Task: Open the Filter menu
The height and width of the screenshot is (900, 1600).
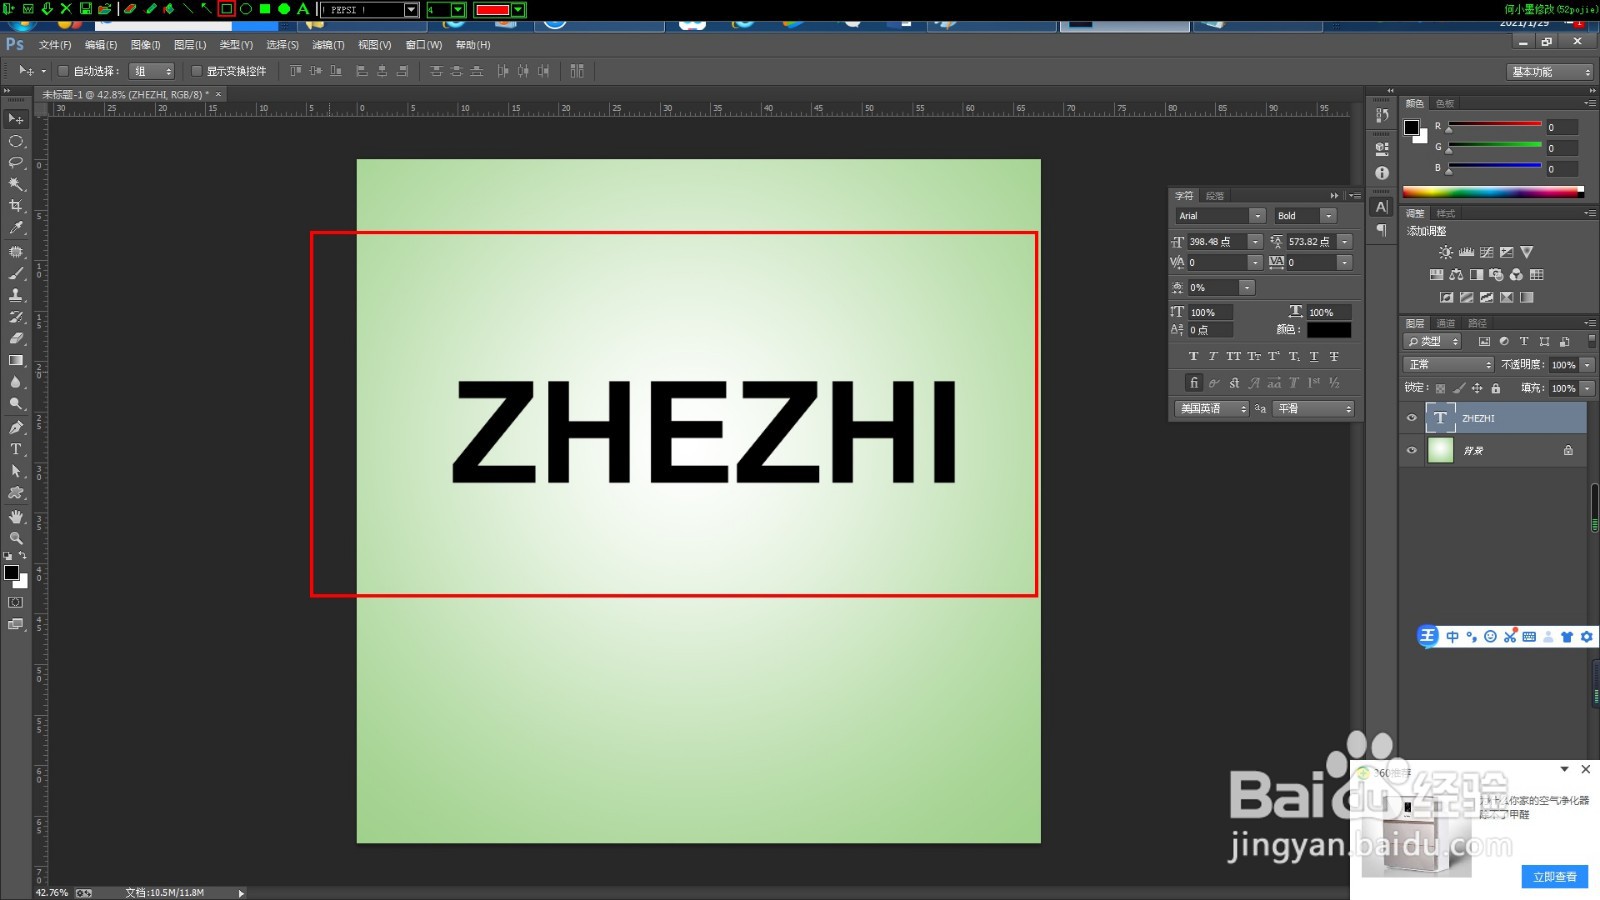Action: pos(328,45)
